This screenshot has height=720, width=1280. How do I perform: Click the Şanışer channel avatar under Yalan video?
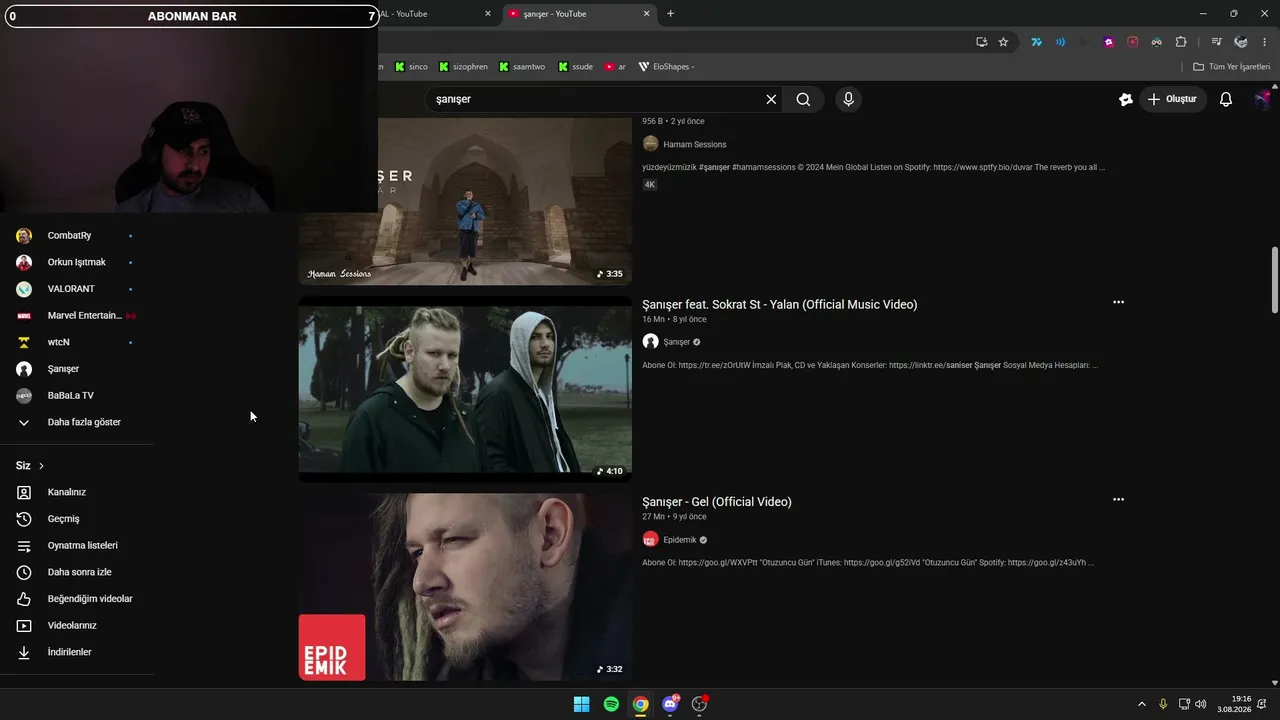[x=650, y=342]
